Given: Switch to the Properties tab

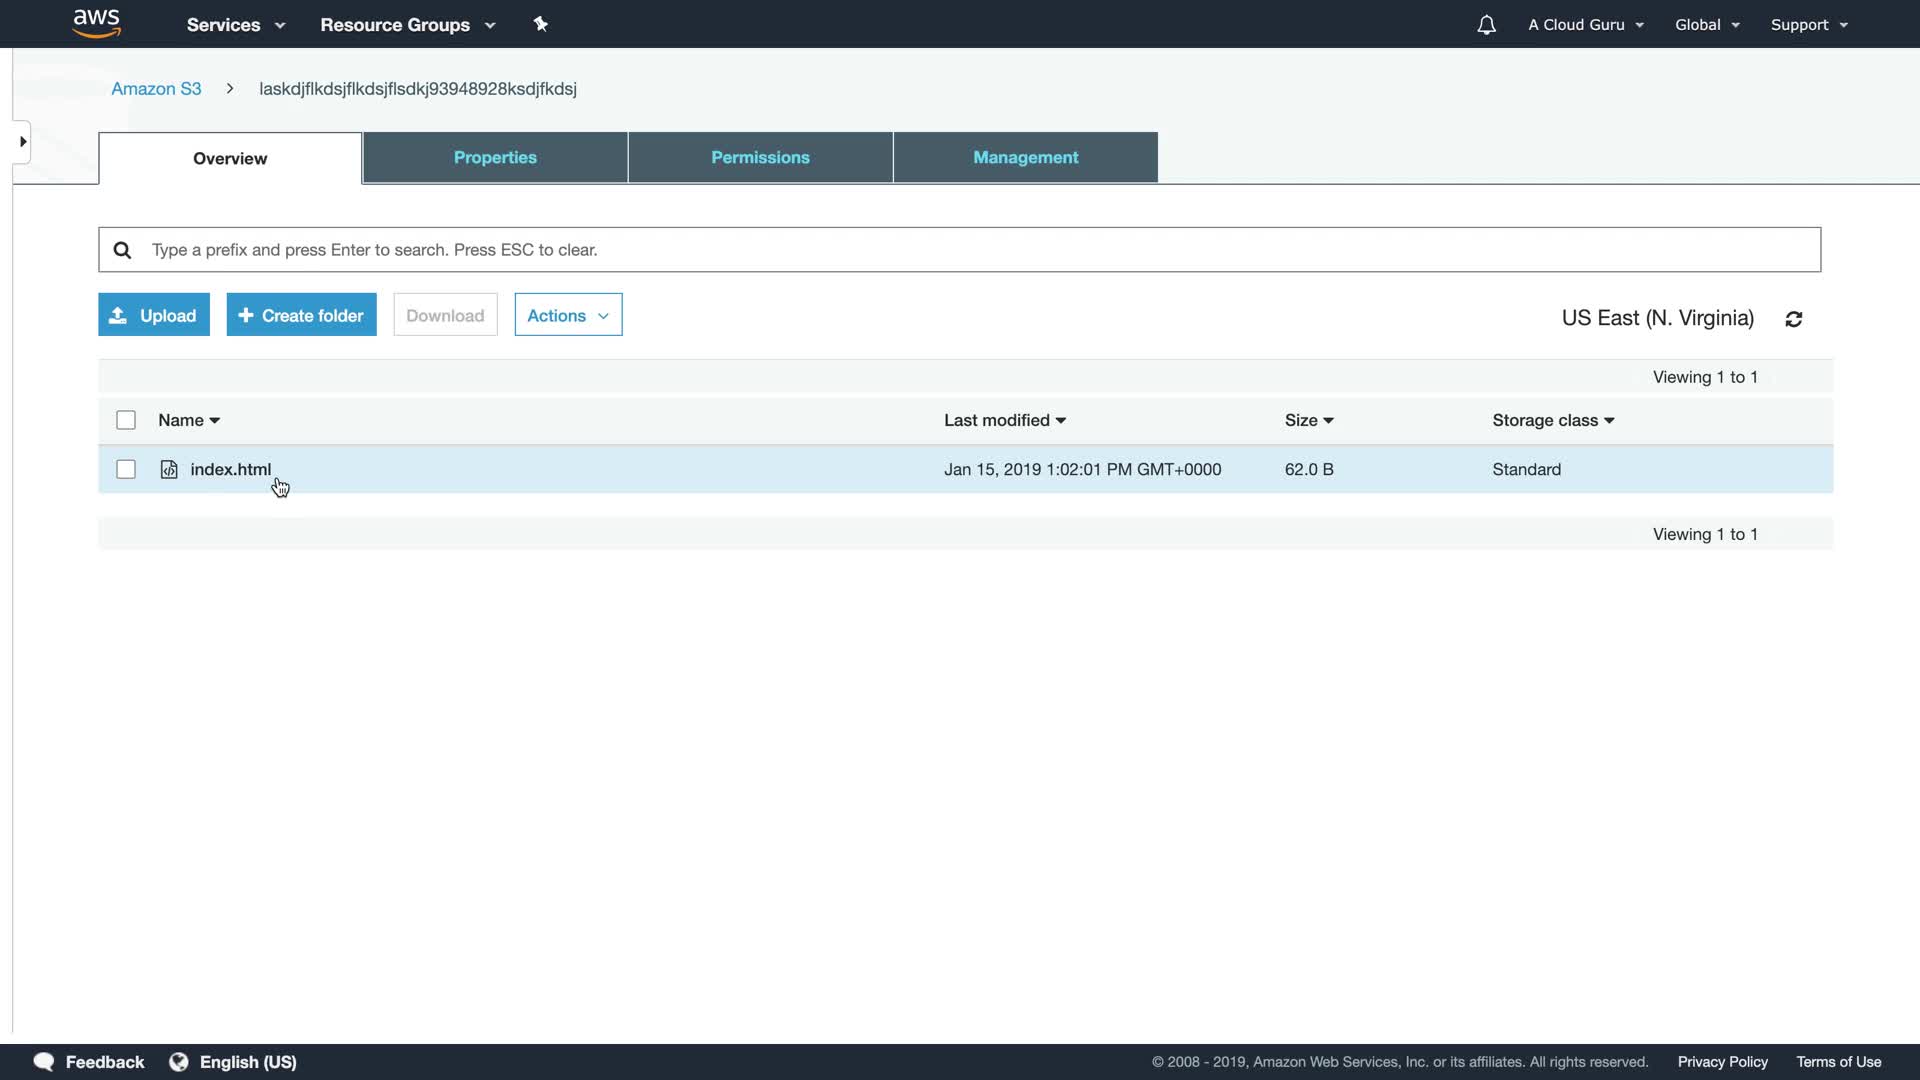Looking at the screenshot, I should [x=495, y=158].
